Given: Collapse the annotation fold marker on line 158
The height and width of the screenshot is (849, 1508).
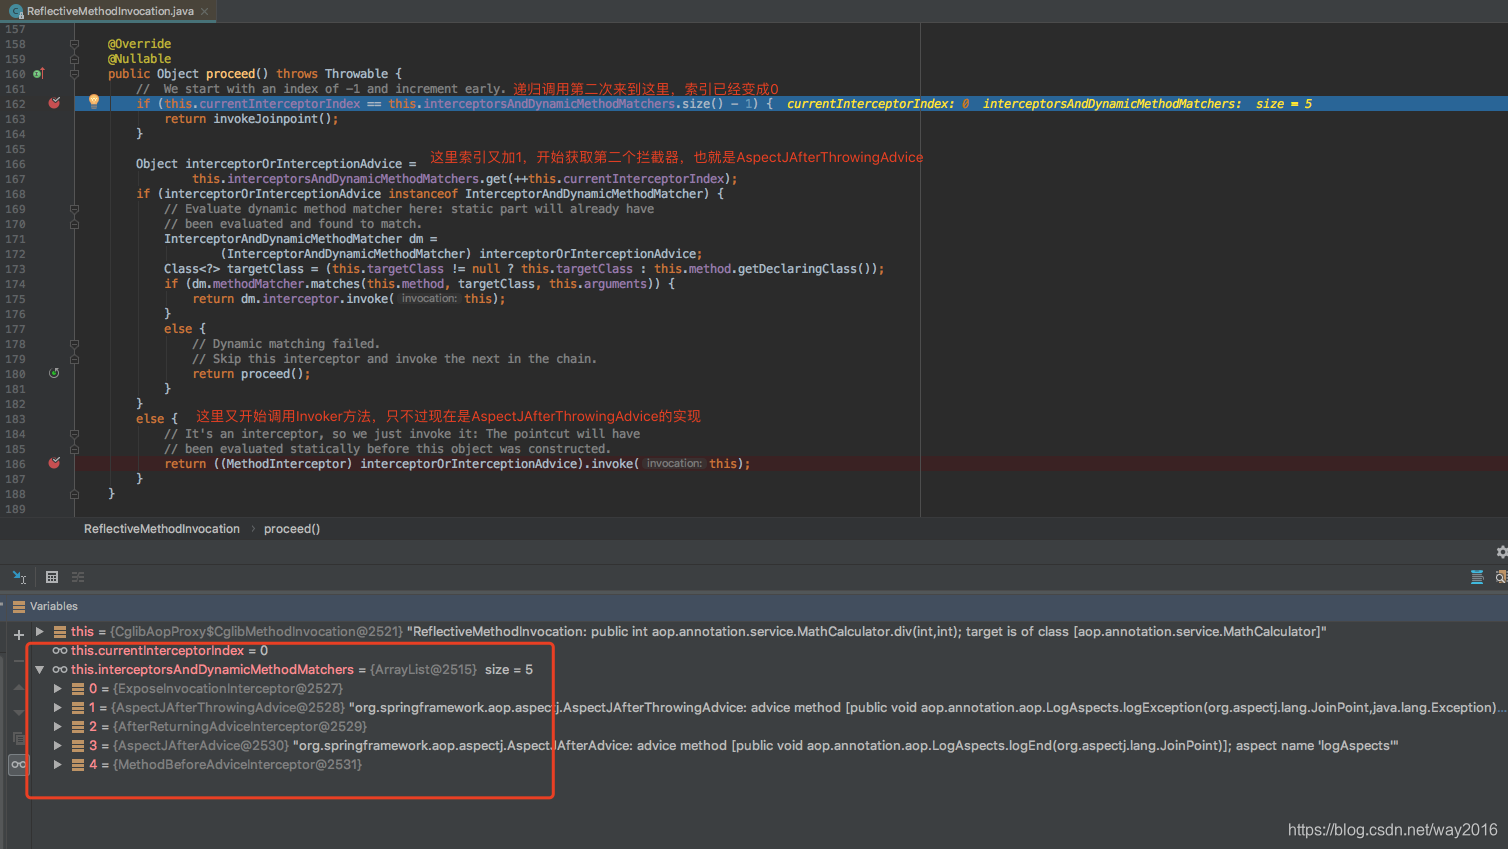Looking at the screenshot, I should [x=74, y=44].
